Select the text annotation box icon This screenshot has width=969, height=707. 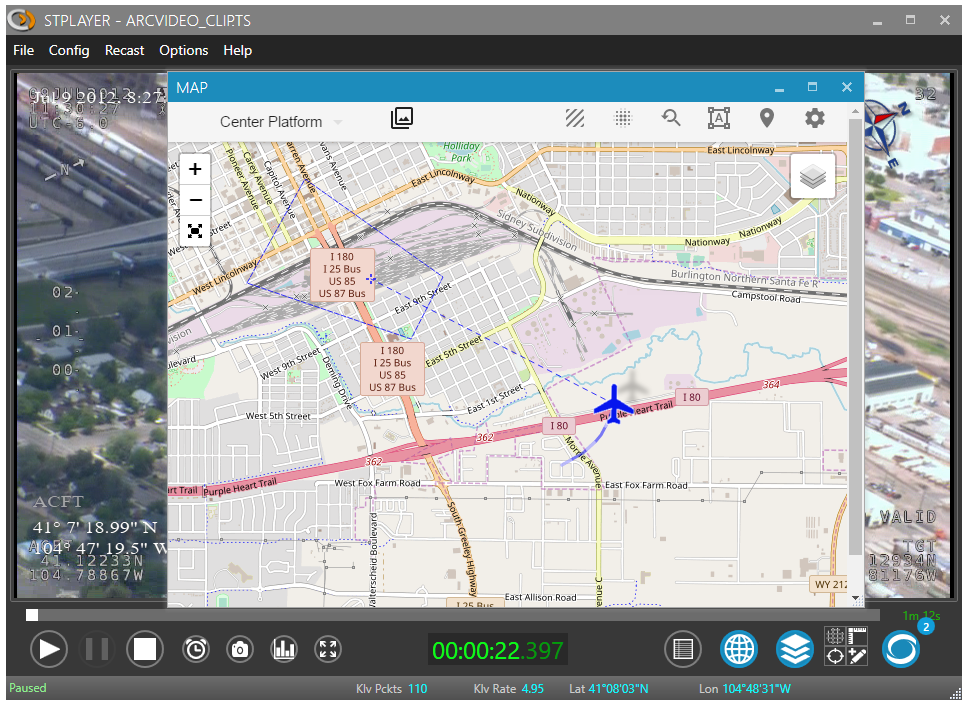[x=718, y=119]
